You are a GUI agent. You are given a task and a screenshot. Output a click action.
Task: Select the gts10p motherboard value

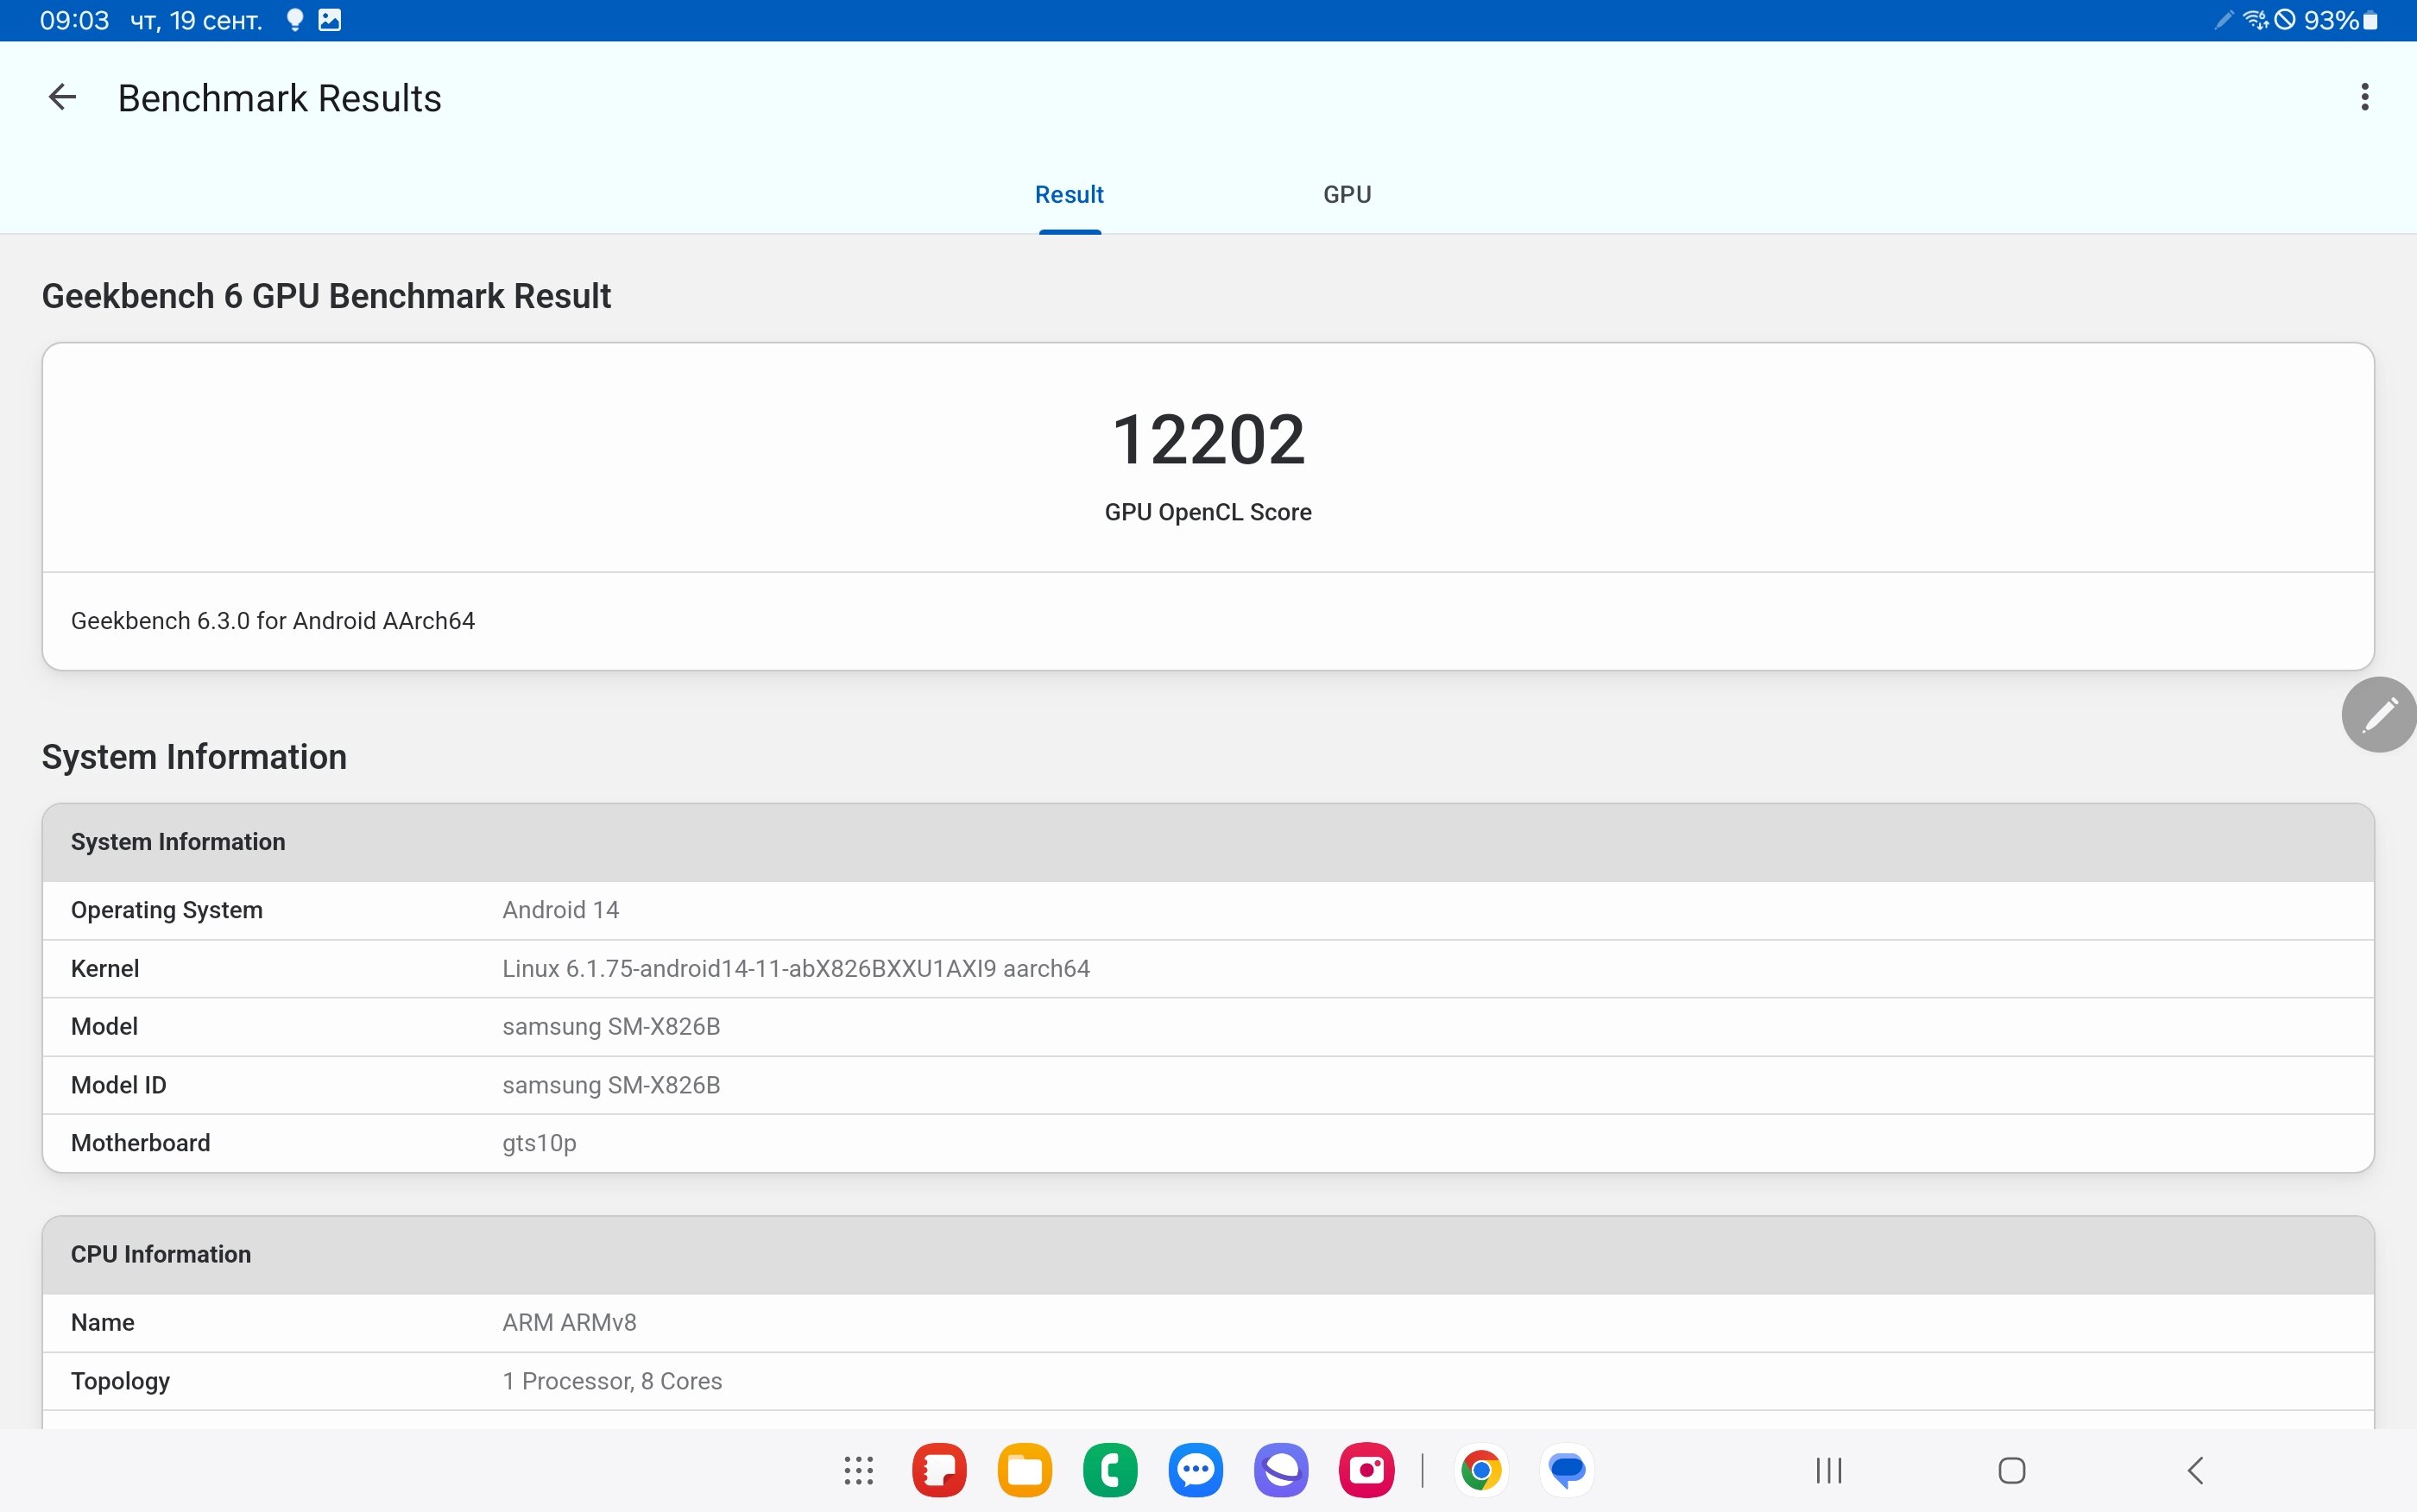coord(539,1143)
